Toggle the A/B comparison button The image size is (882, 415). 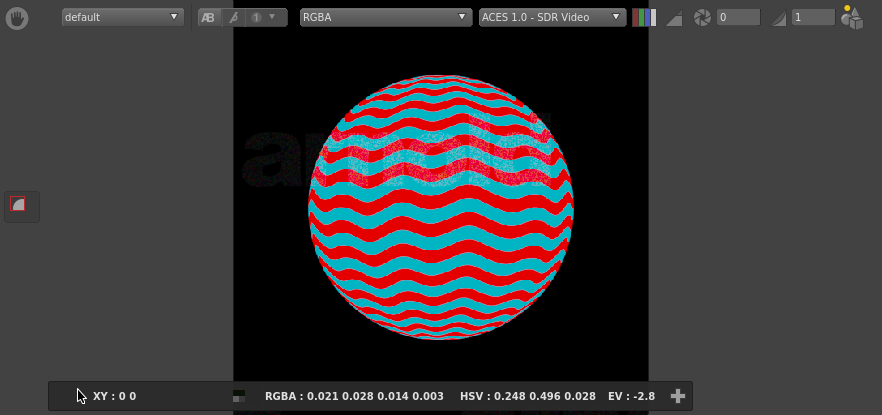208,17
